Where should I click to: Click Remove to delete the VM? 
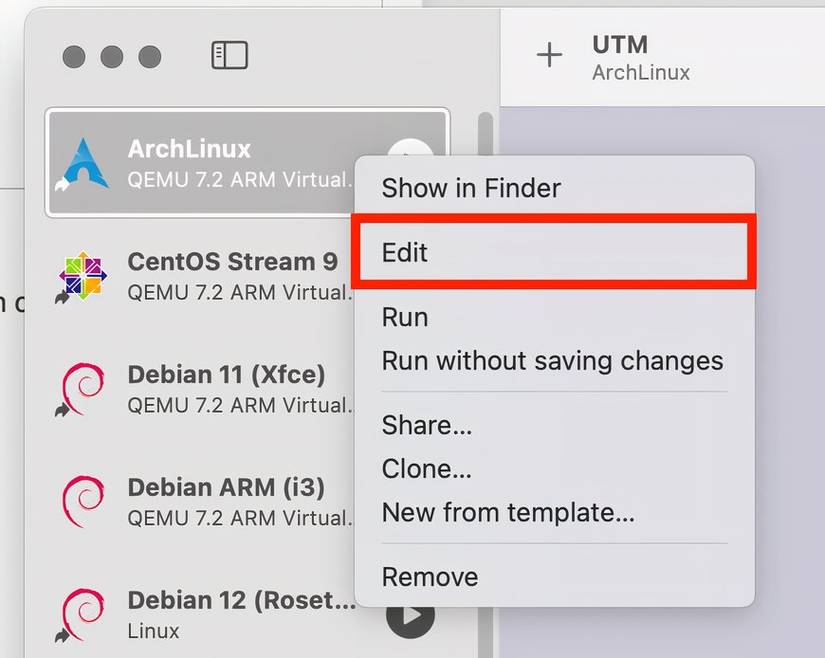tap(430, 577)
